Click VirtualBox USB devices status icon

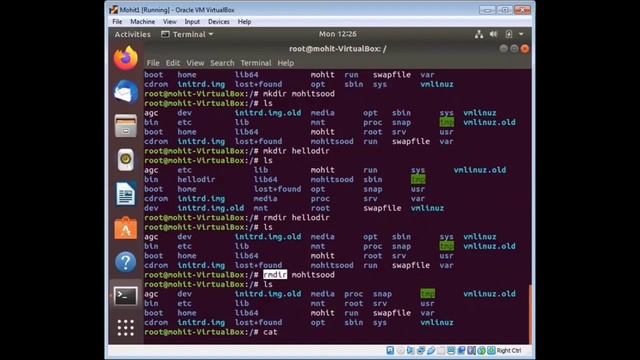click(x=431, y=351)
